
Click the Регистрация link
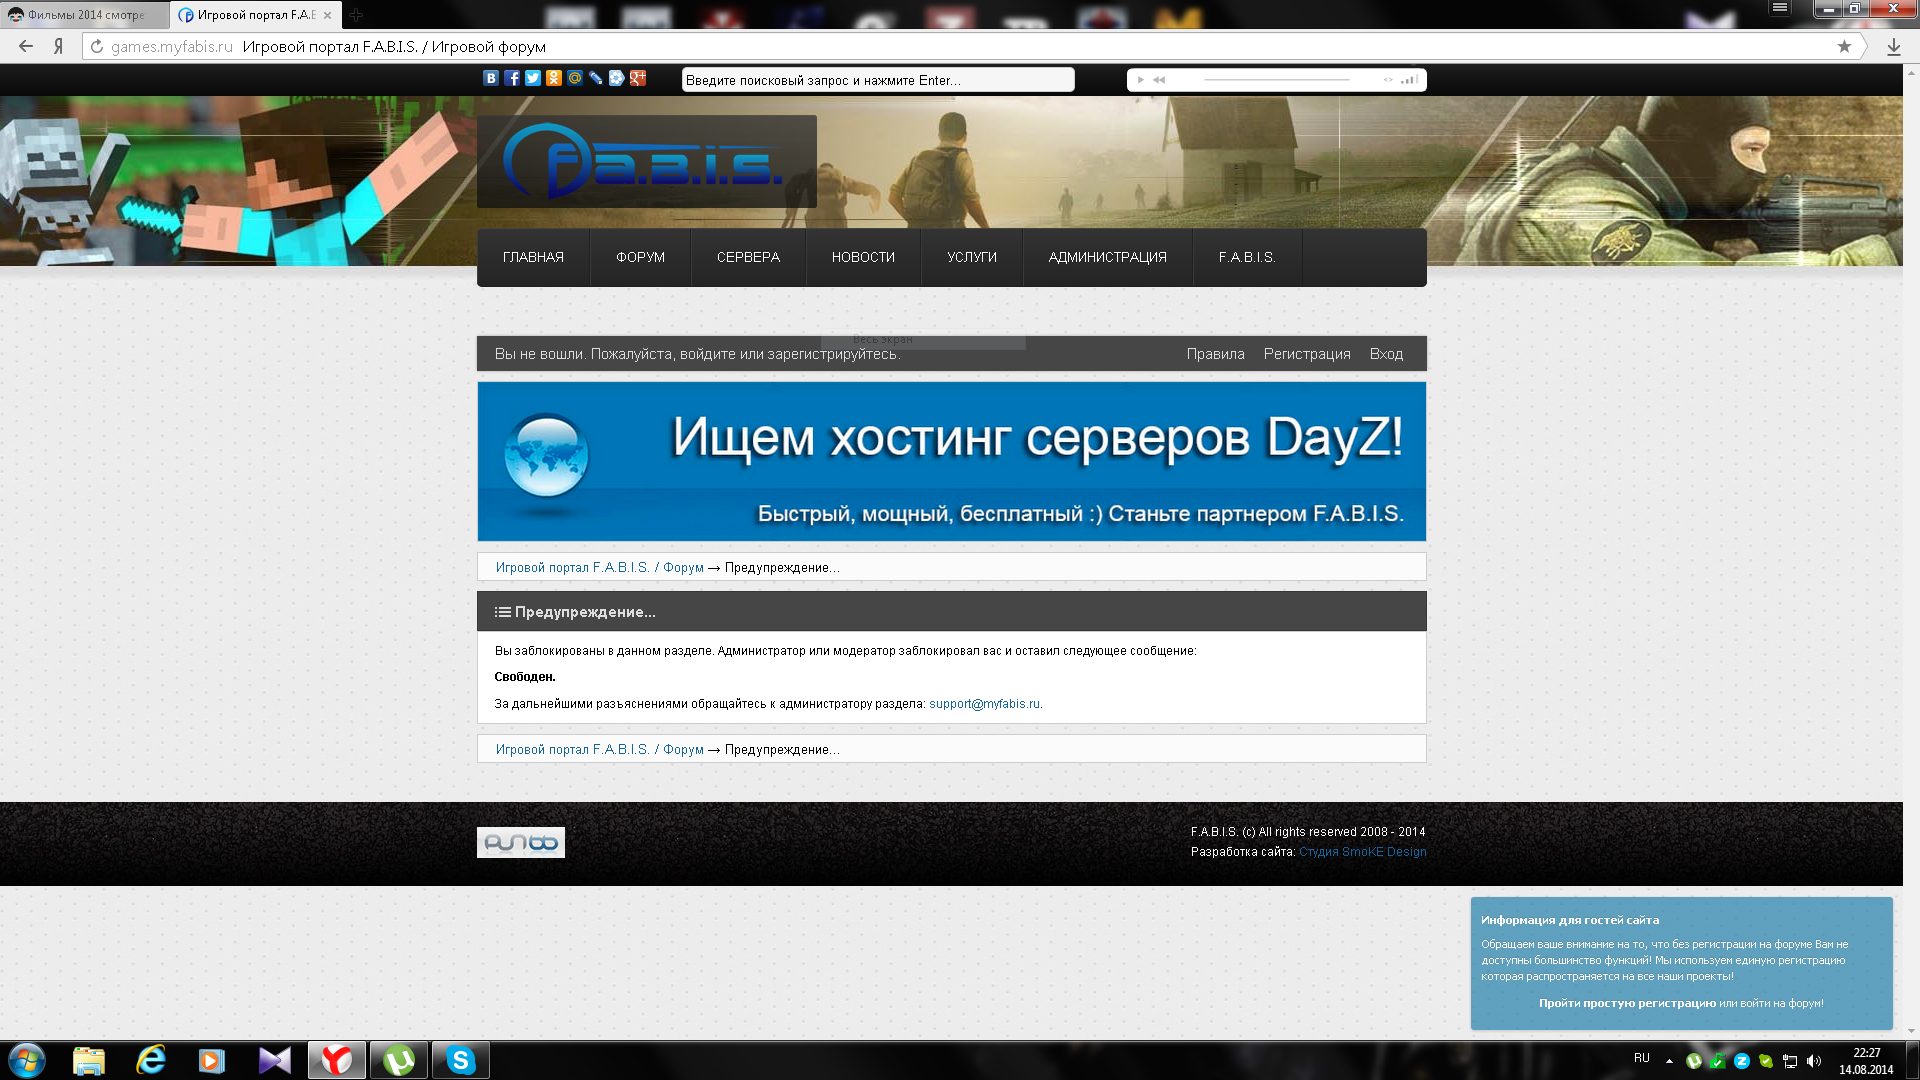[1306, 354]
